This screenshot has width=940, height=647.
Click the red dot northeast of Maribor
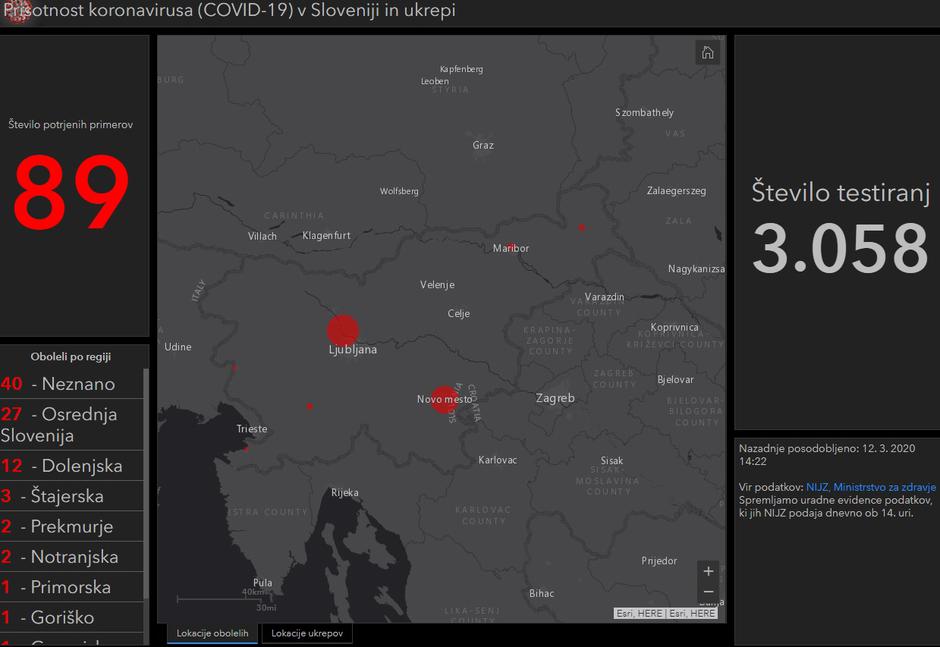point(581,227)
